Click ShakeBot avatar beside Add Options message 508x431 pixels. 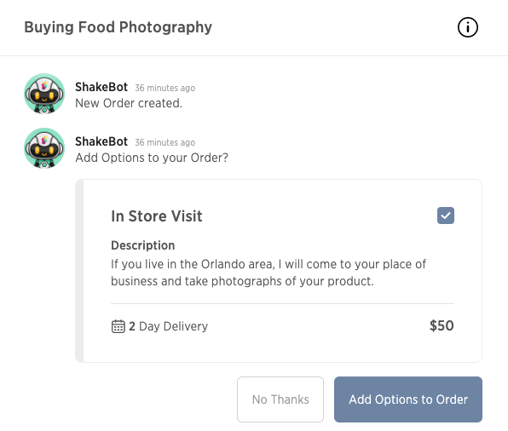(44, 148)
